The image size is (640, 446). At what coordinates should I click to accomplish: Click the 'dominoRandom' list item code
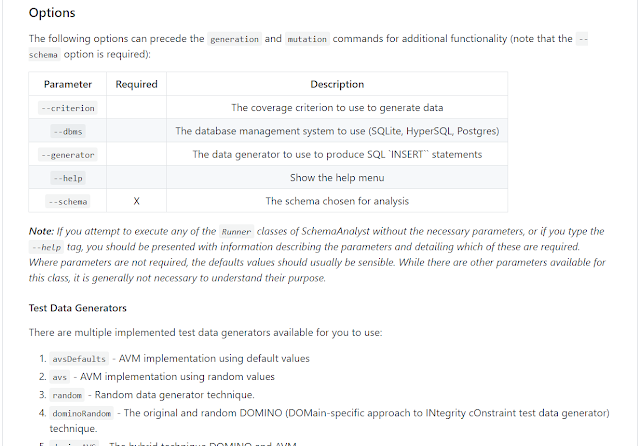click(81, 413)
